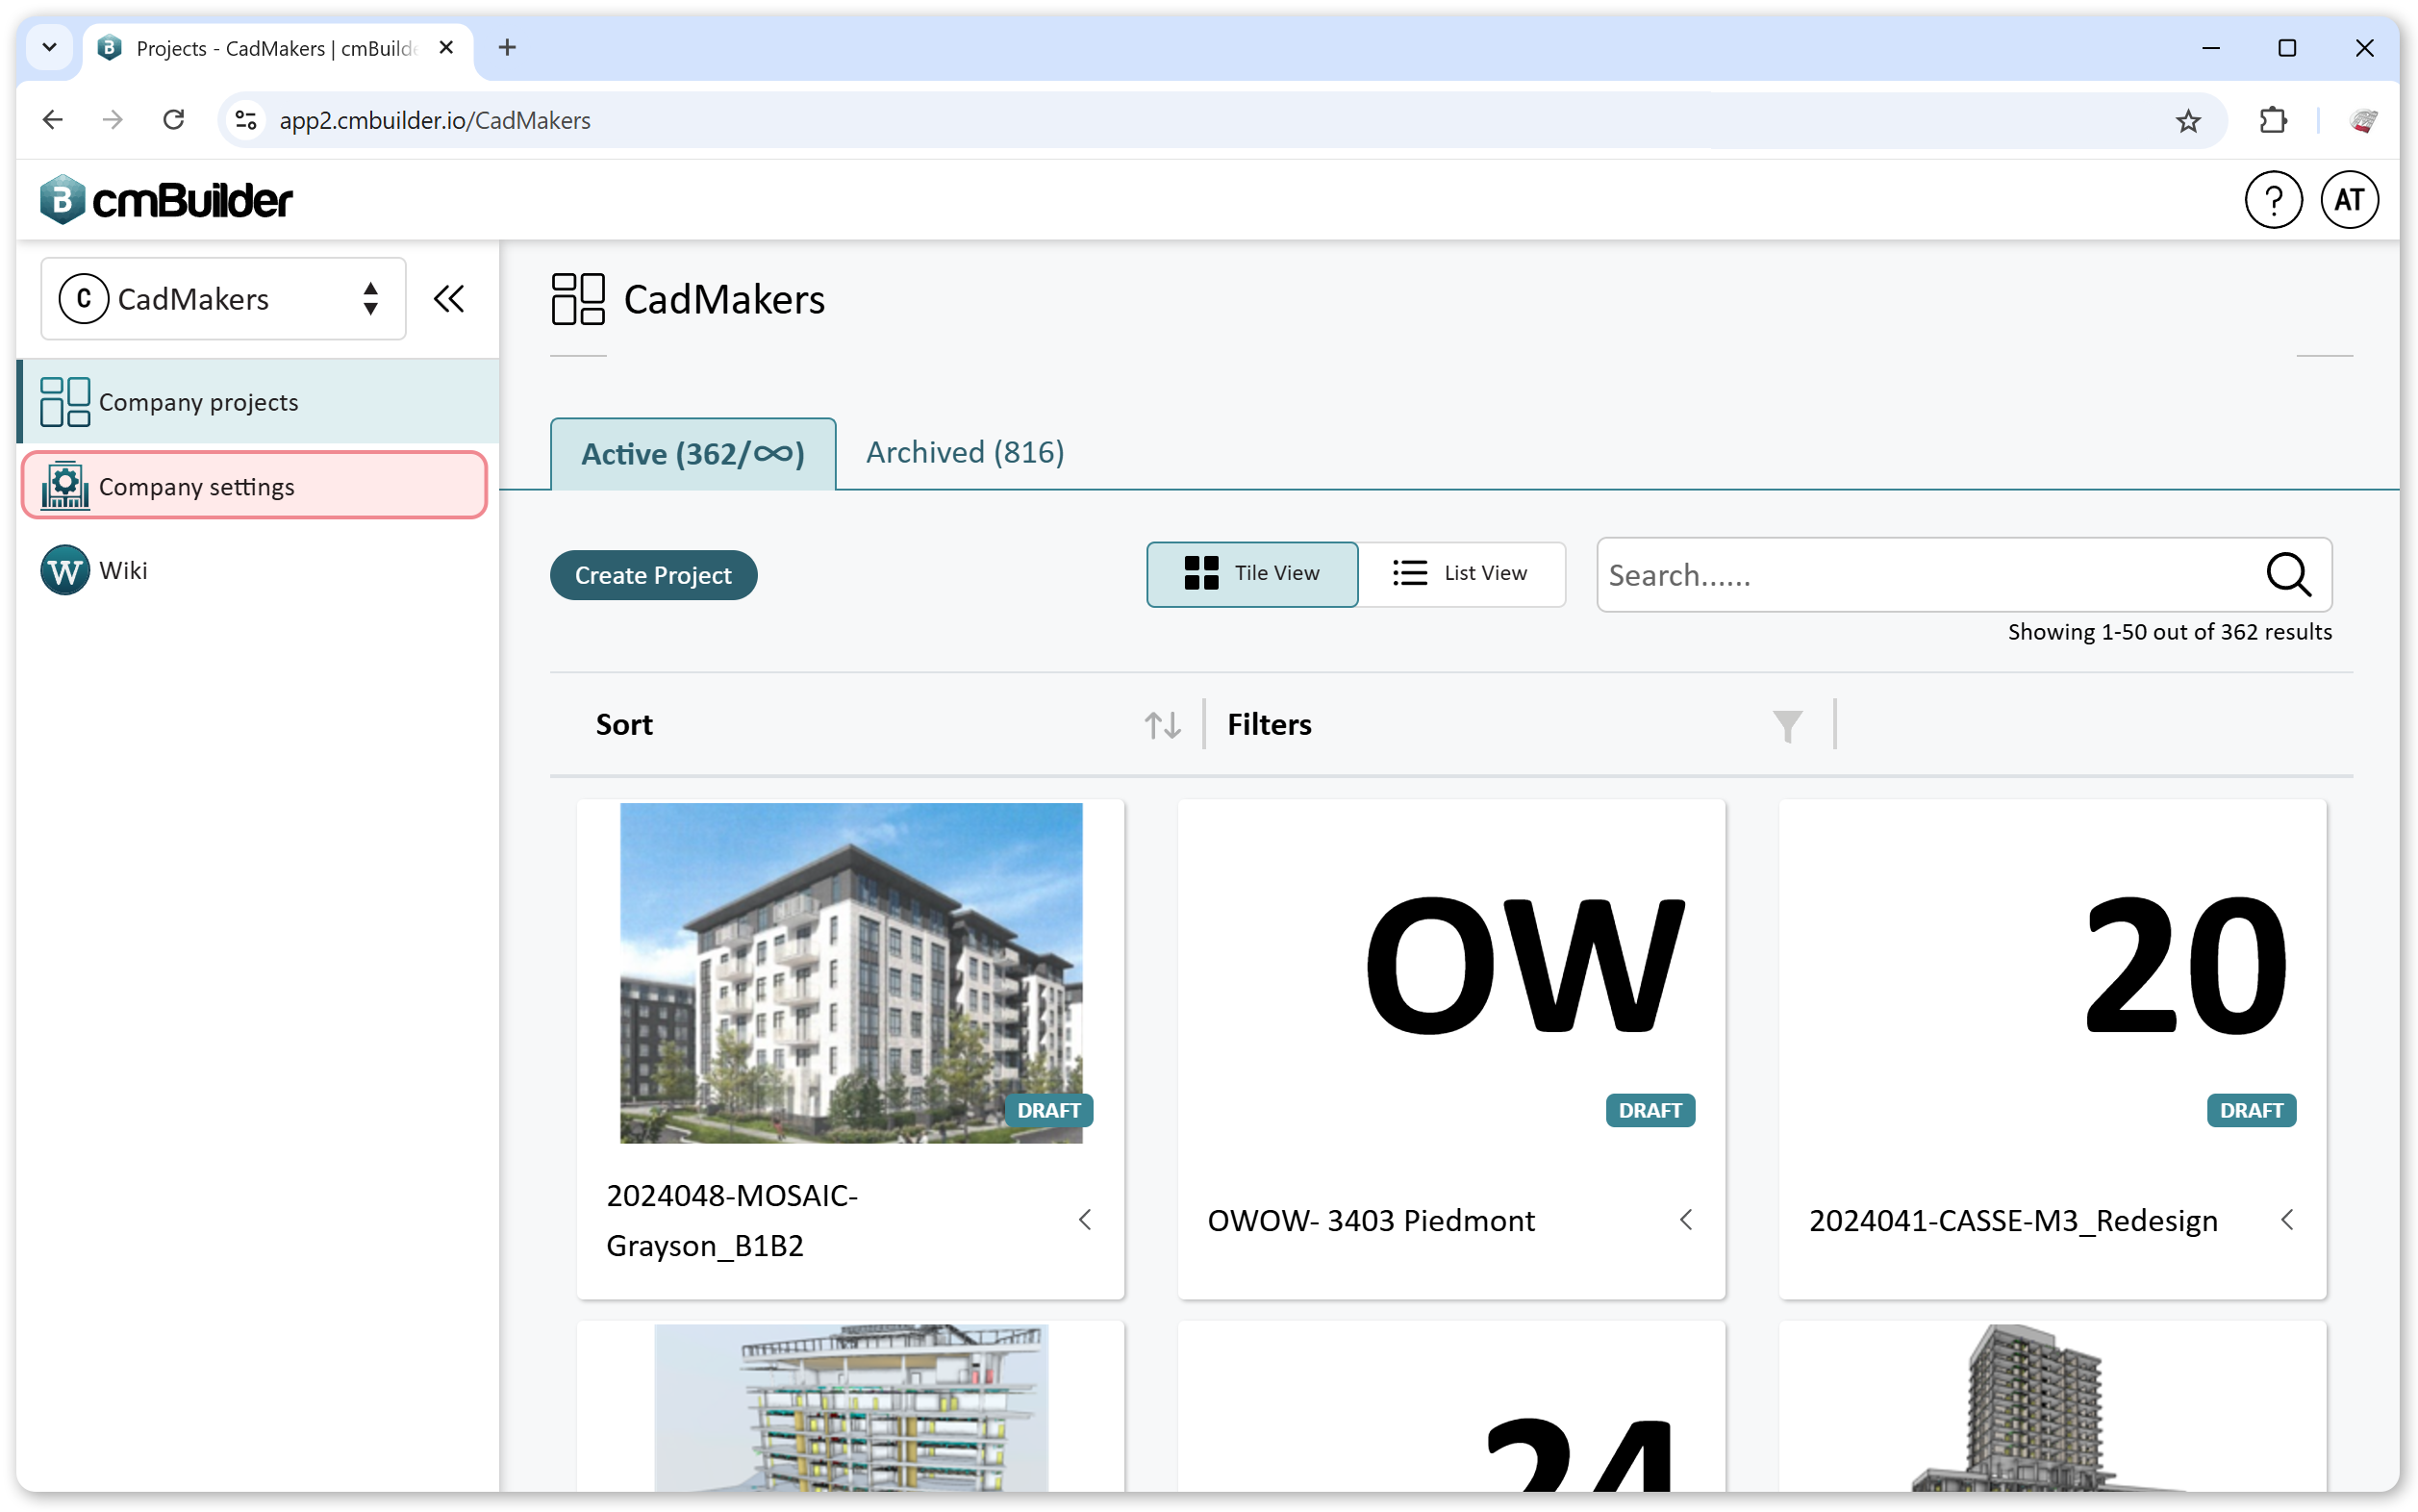Viewport: 2418px width, 1512px height.
Task: Close the Projects - CadMakers tab
Action: 446,47
